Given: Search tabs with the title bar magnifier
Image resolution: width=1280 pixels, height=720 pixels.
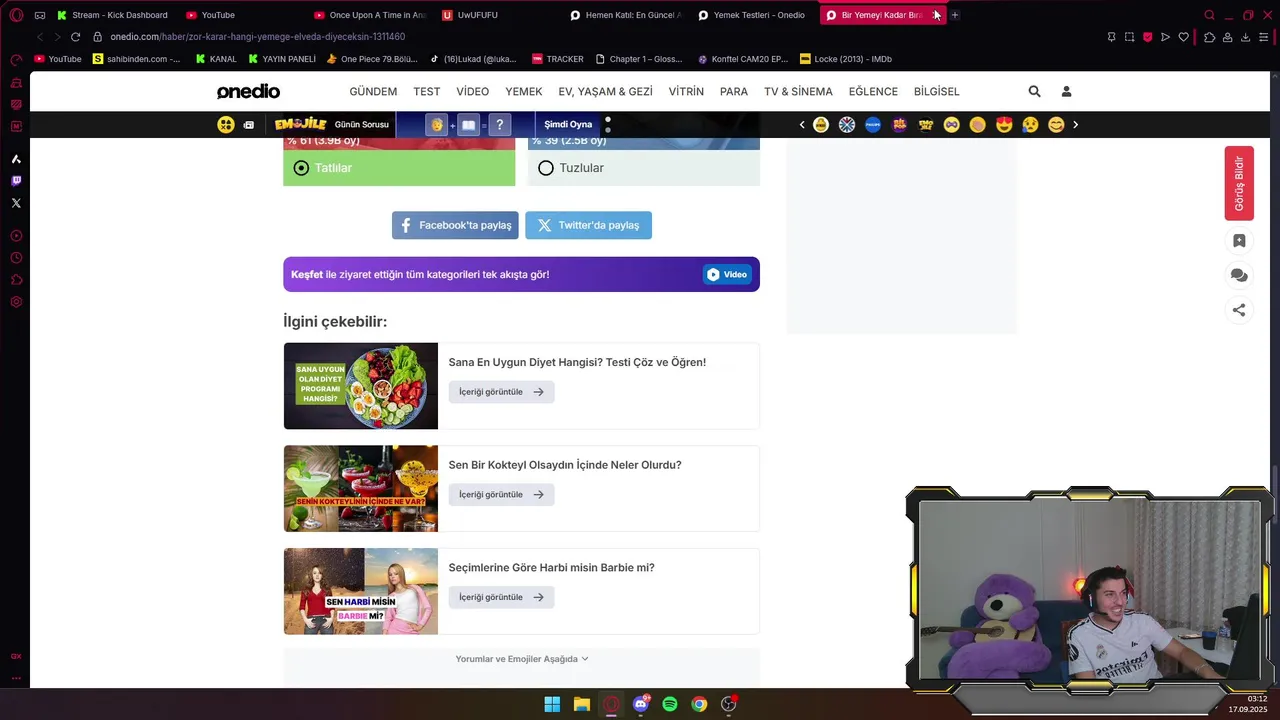Looking at the screenshot, I should click(x=1209, y=15).
